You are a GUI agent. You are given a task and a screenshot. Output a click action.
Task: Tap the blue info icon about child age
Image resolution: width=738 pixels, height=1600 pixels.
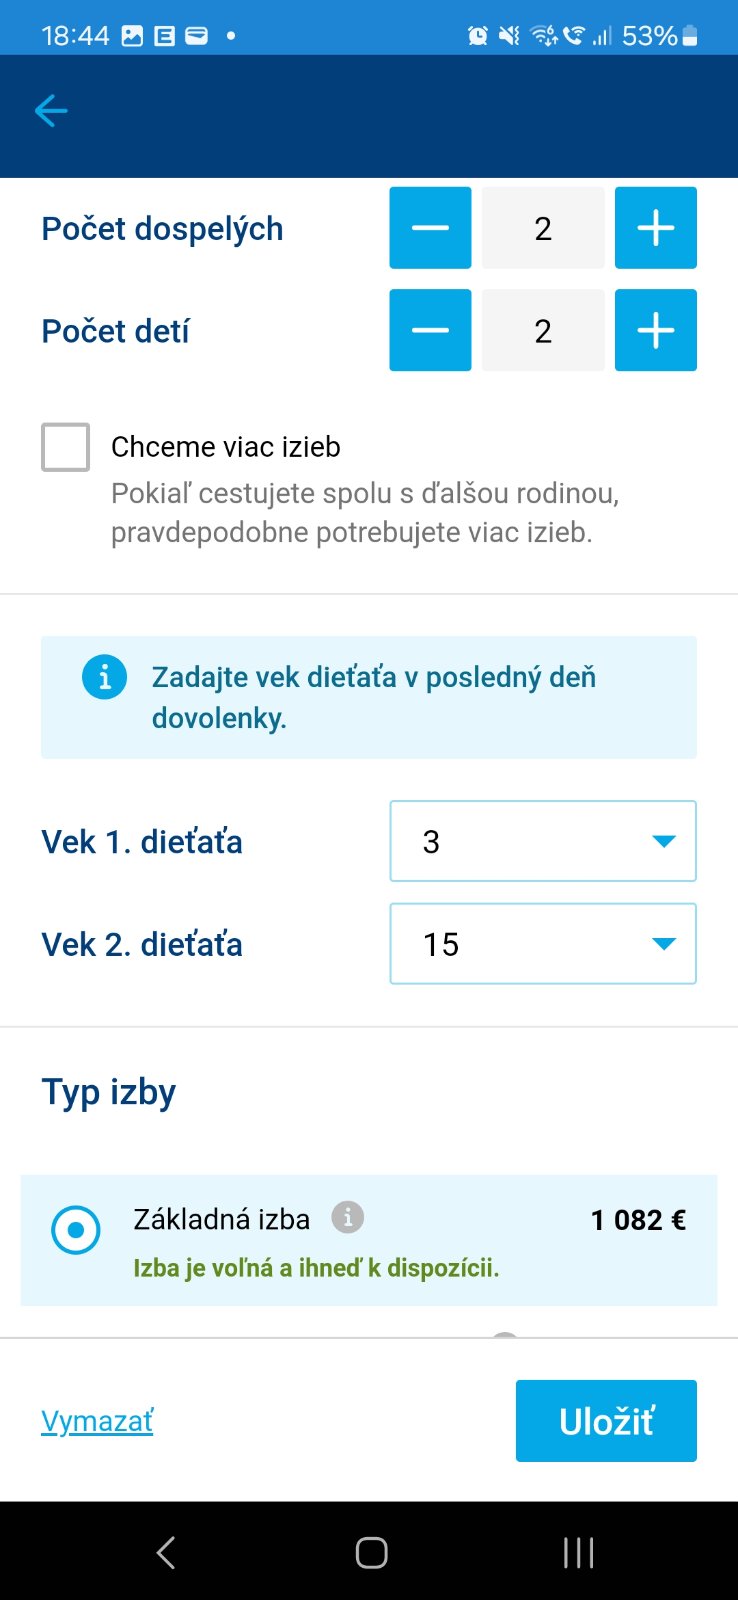coord(104,677)
